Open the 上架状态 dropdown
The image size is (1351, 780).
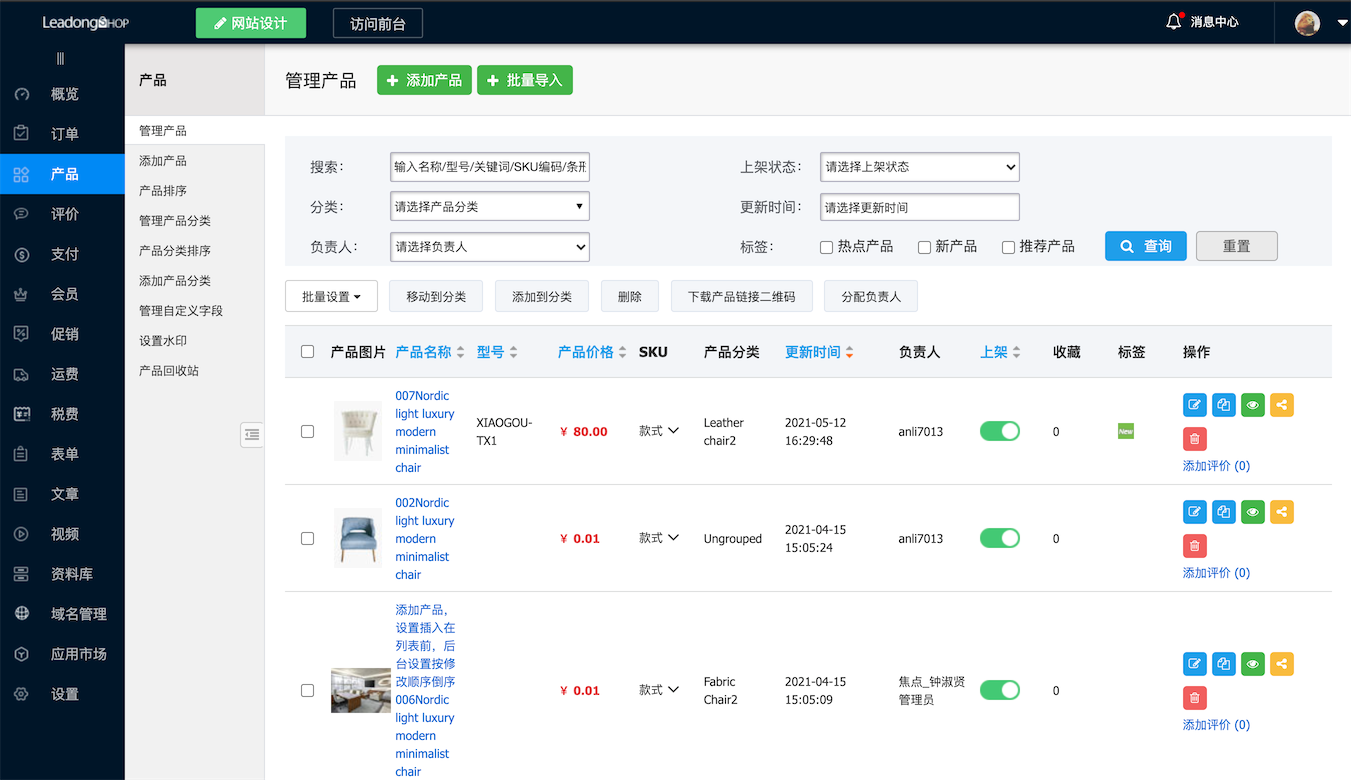tap(918, 166)
